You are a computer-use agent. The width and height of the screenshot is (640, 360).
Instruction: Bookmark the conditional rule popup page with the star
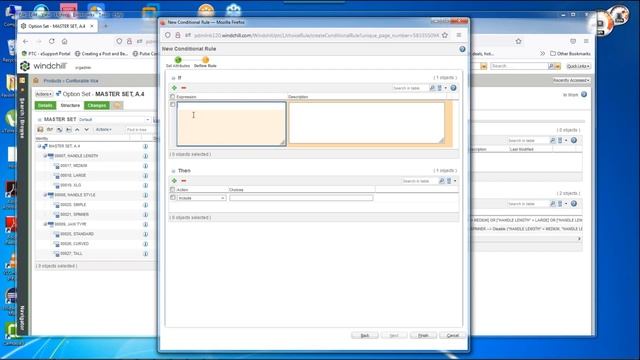[x=445, y=35]
